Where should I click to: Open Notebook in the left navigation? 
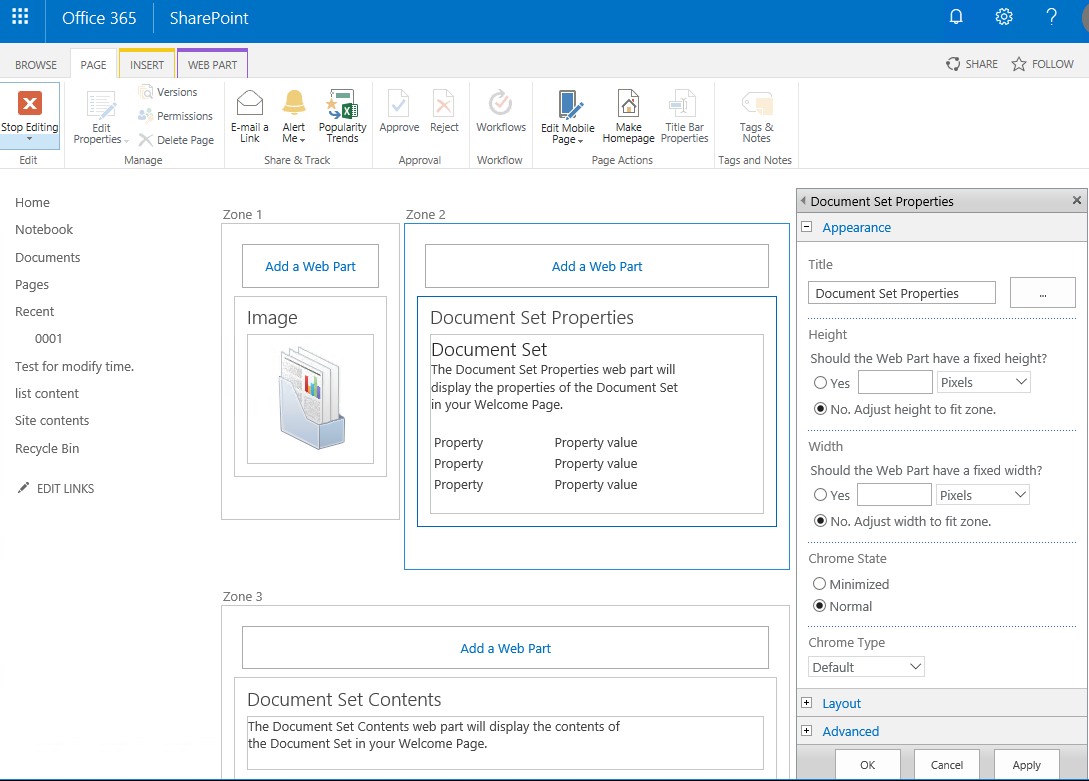(44, 230)
